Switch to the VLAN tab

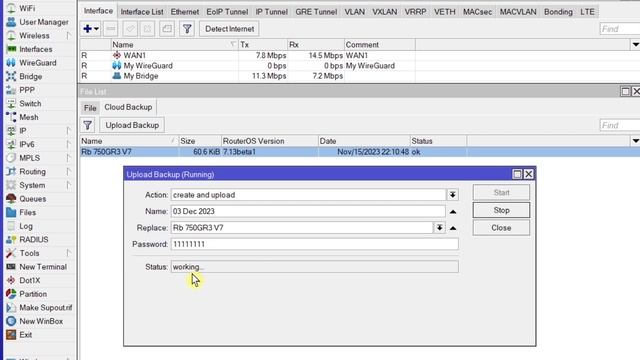(354, 12)
